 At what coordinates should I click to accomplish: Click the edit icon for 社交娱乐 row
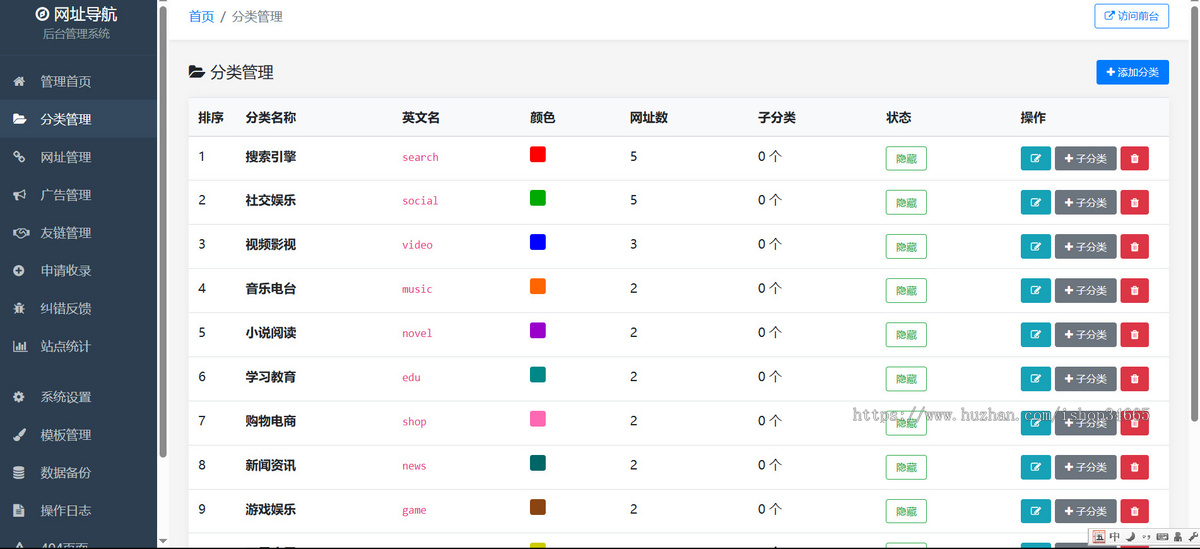click(1035, 202)
